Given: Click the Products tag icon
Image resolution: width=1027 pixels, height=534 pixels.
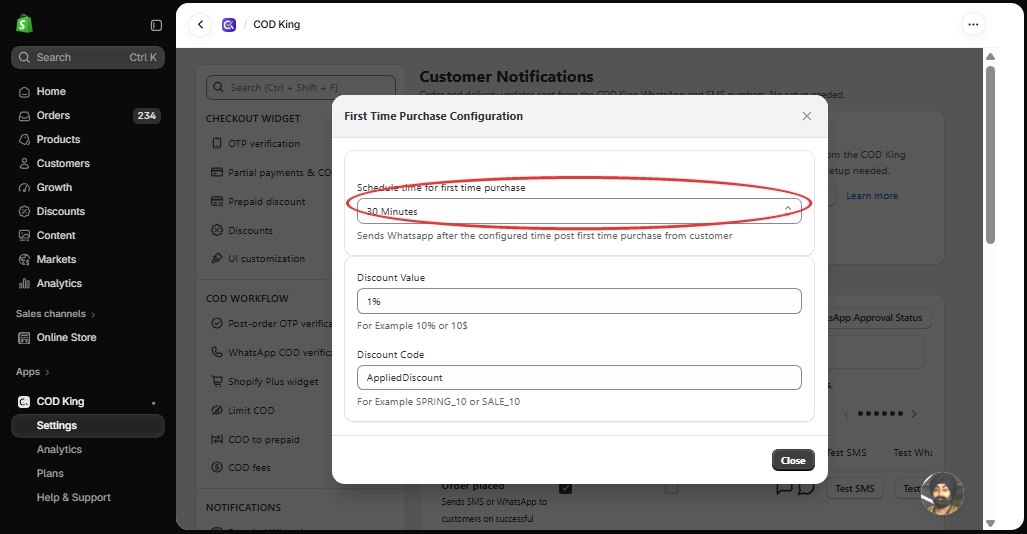Looking at the screenshot, I should (x=24, y=140).
